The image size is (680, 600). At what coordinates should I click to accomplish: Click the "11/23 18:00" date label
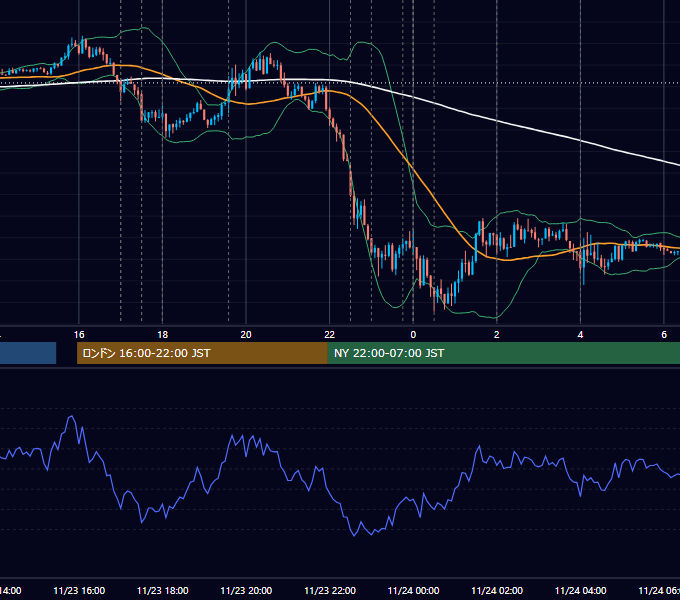click(163, 590)
